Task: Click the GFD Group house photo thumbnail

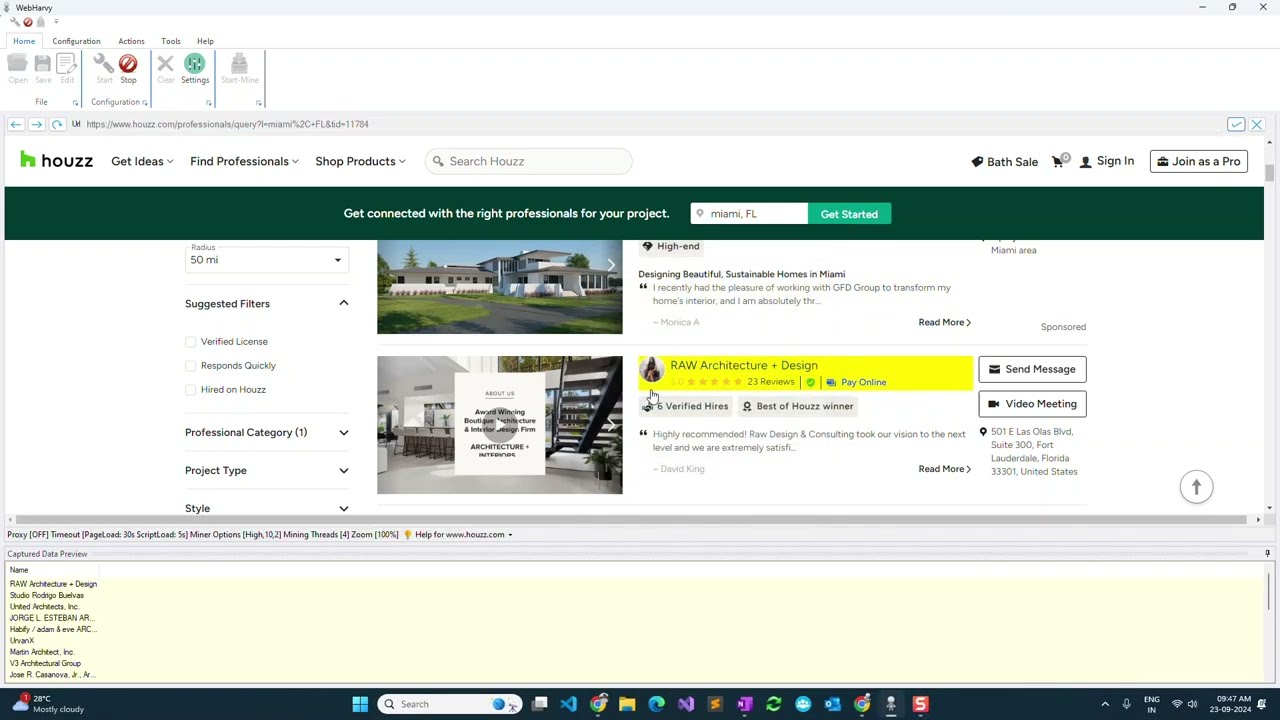Action: (499, 287)
